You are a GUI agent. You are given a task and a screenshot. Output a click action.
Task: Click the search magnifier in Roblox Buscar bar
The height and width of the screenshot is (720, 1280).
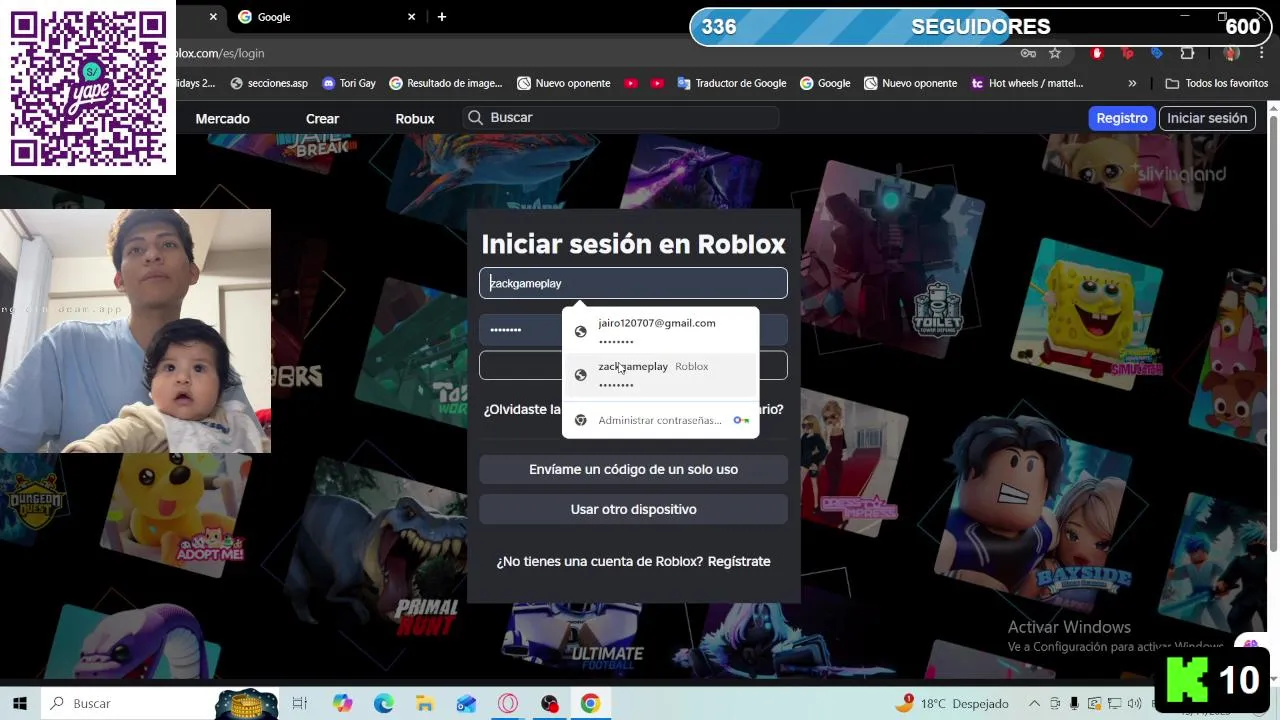point(476,118)
